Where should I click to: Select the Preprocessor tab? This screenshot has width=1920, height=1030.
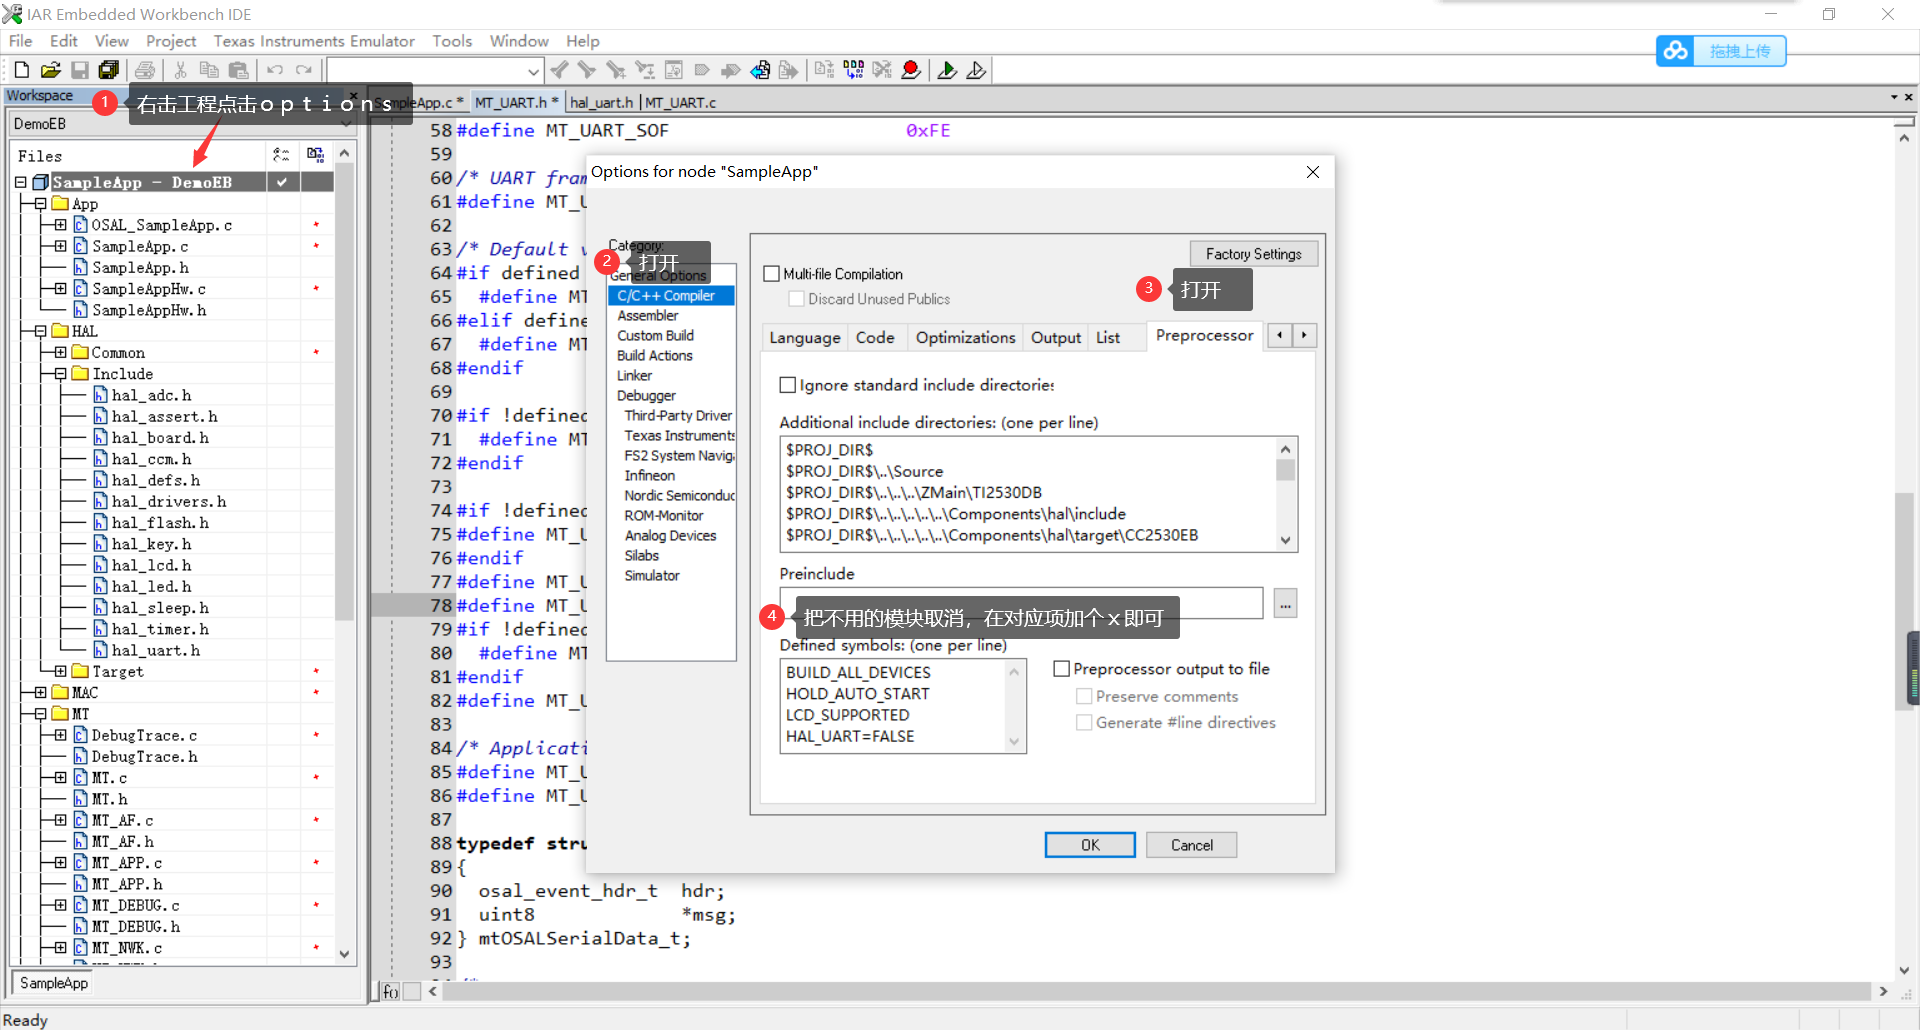tap(1204, 336)
